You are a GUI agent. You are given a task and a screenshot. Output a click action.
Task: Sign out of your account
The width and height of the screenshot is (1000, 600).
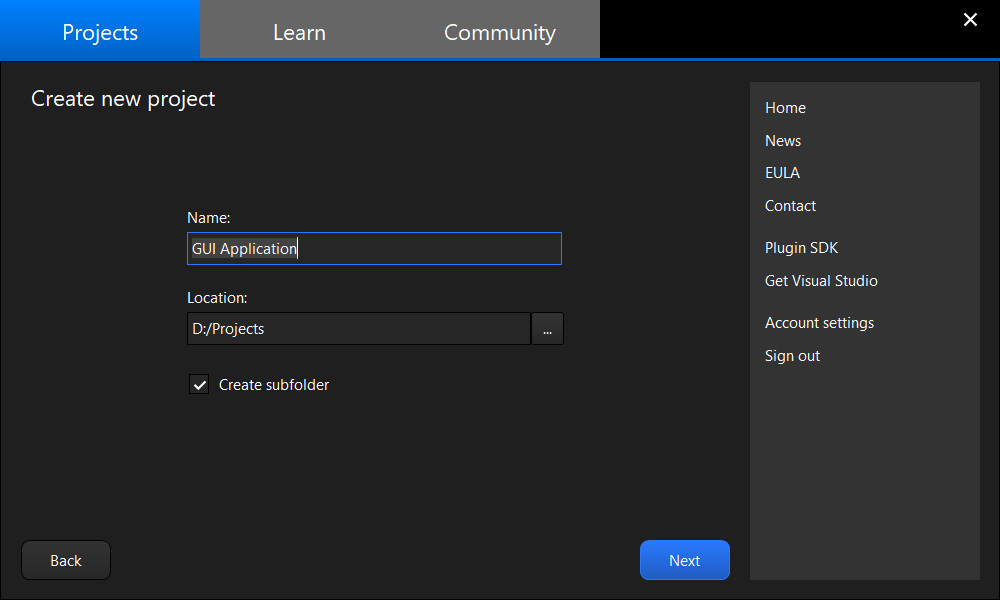coord(792,355)
